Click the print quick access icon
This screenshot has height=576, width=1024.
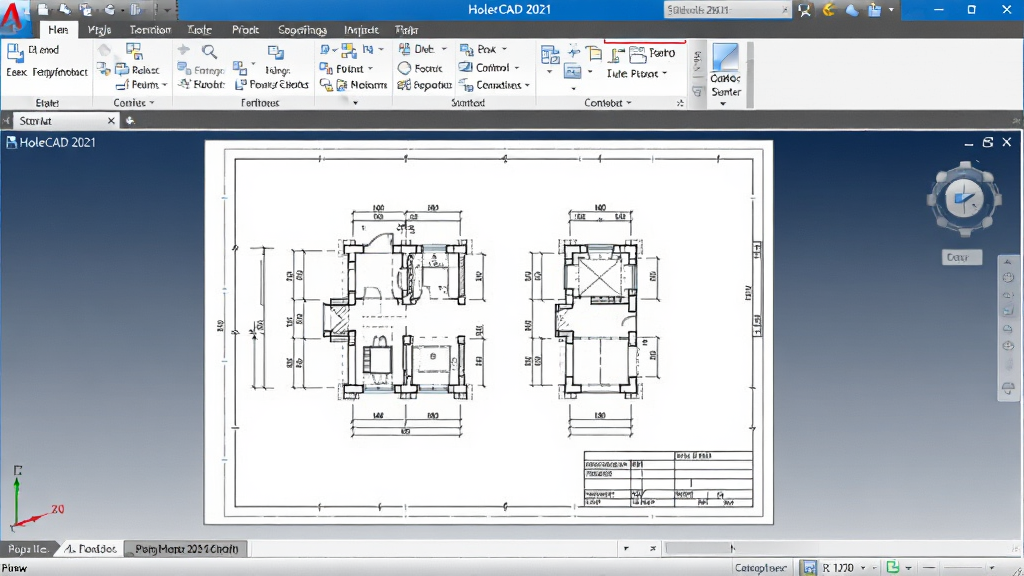click(110, 10)
